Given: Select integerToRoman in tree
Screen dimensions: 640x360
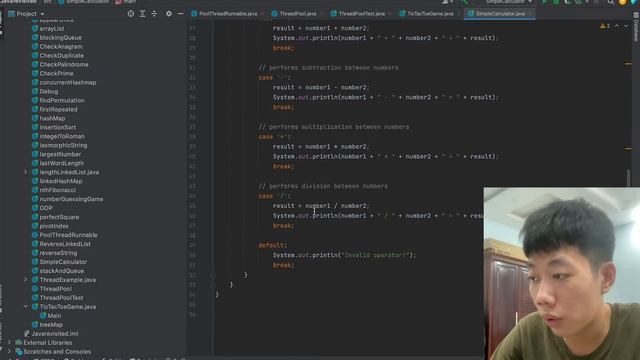Looking at the screenshot, I should coord(62,136).
